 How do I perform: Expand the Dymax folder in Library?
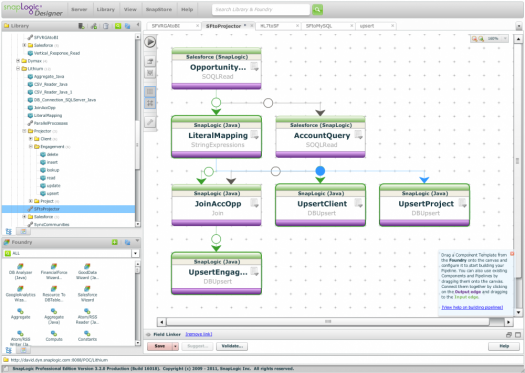[18, 61]
